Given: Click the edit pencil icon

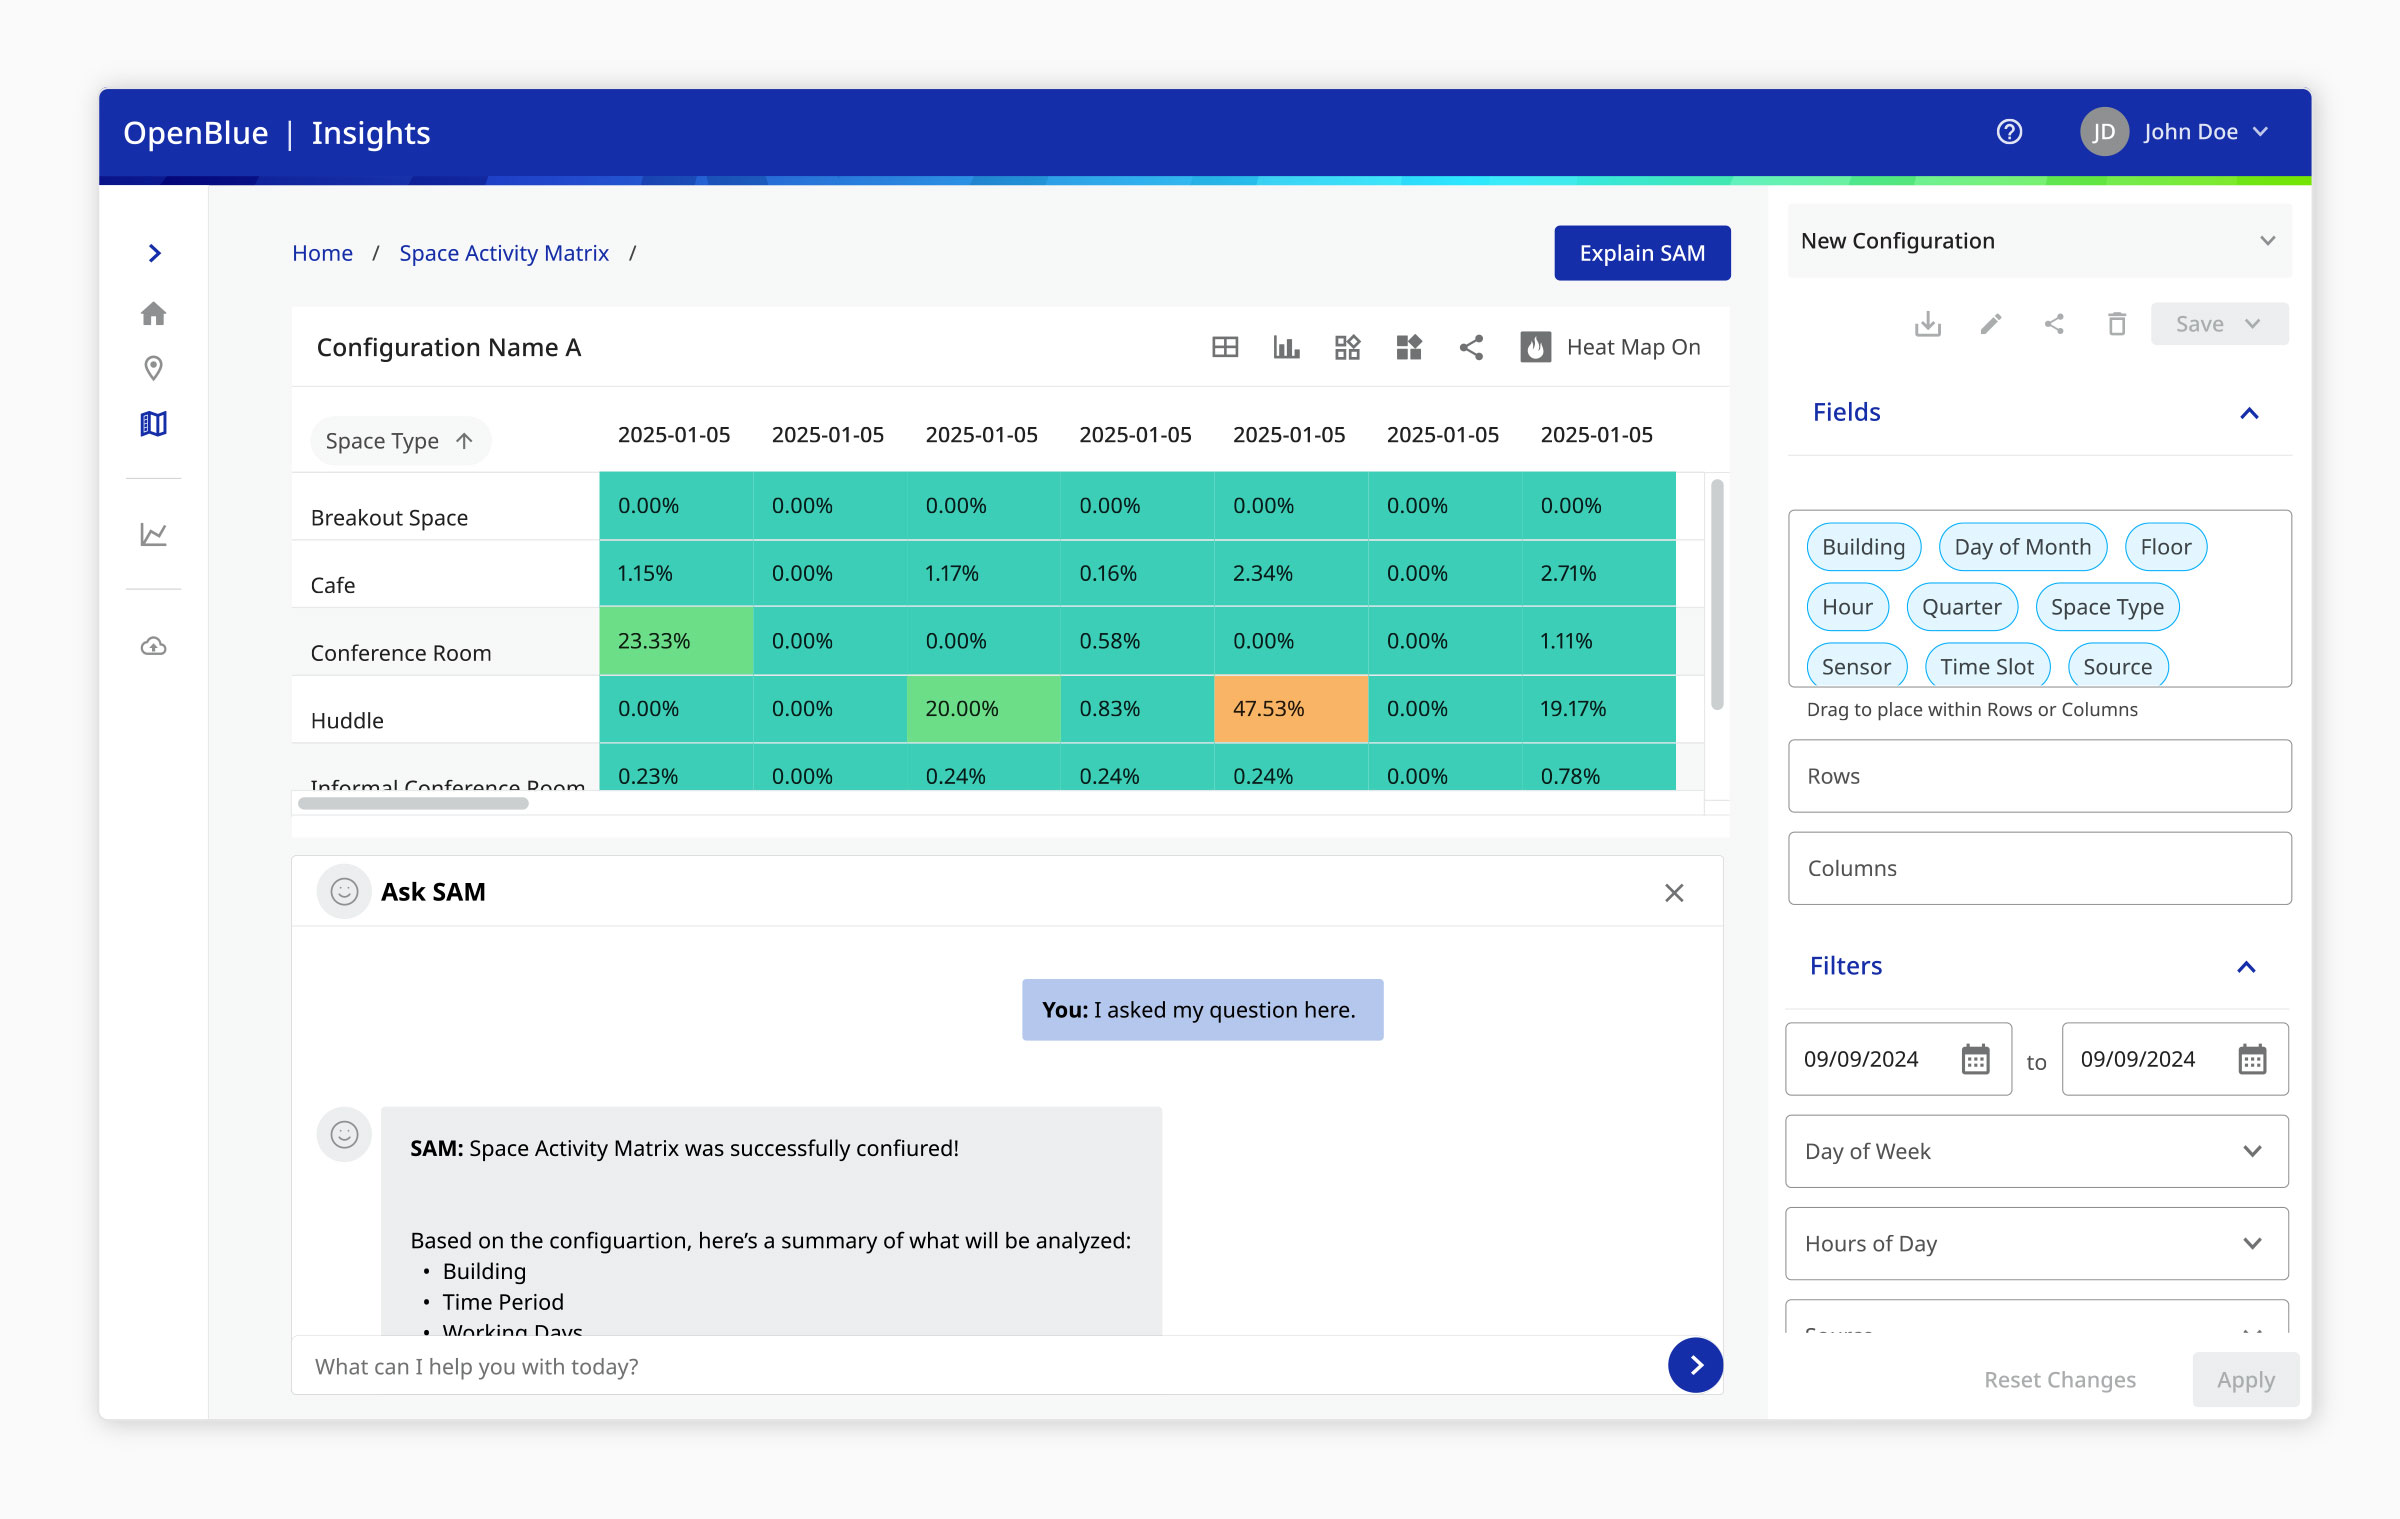Looking at the screenshot, I should (1991, 324).
